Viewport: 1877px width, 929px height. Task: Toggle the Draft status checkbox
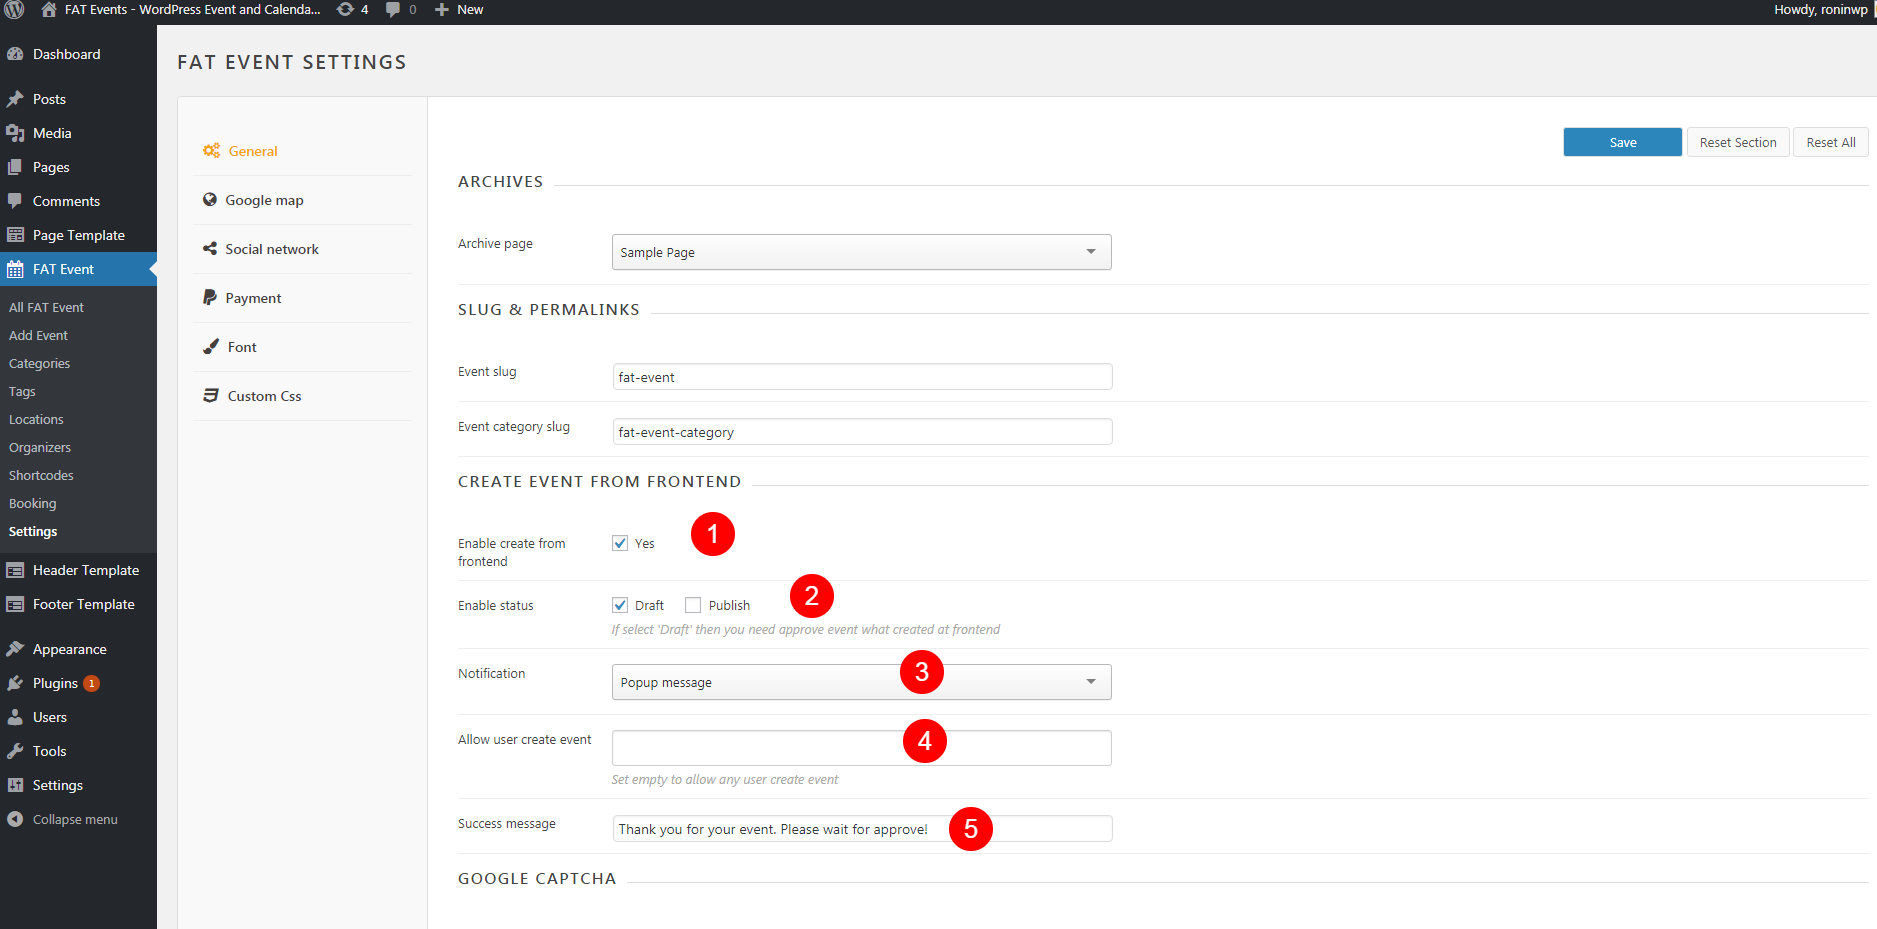point(620,605)
